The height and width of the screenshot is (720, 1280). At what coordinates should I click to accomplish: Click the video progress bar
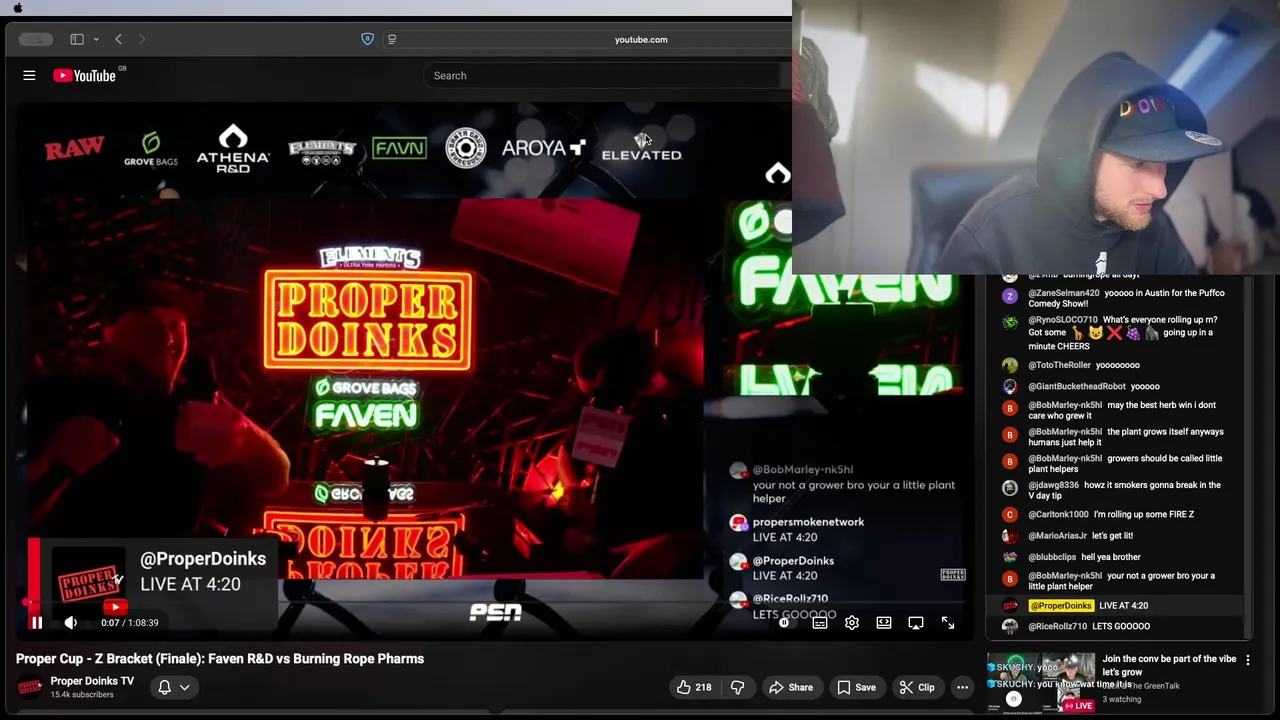[496, 603]
